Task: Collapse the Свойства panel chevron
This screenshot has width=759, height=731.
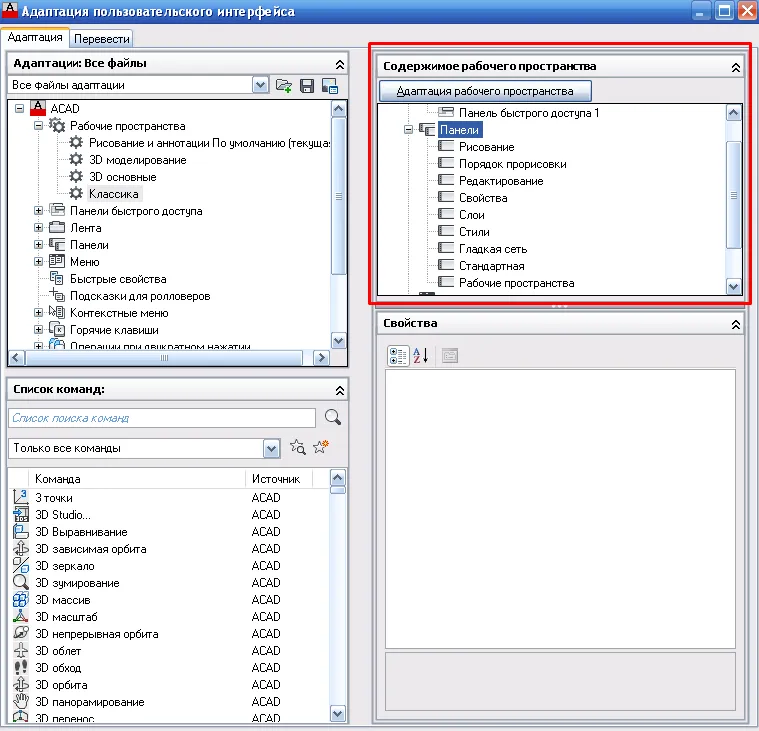Action: coord(735,324)
